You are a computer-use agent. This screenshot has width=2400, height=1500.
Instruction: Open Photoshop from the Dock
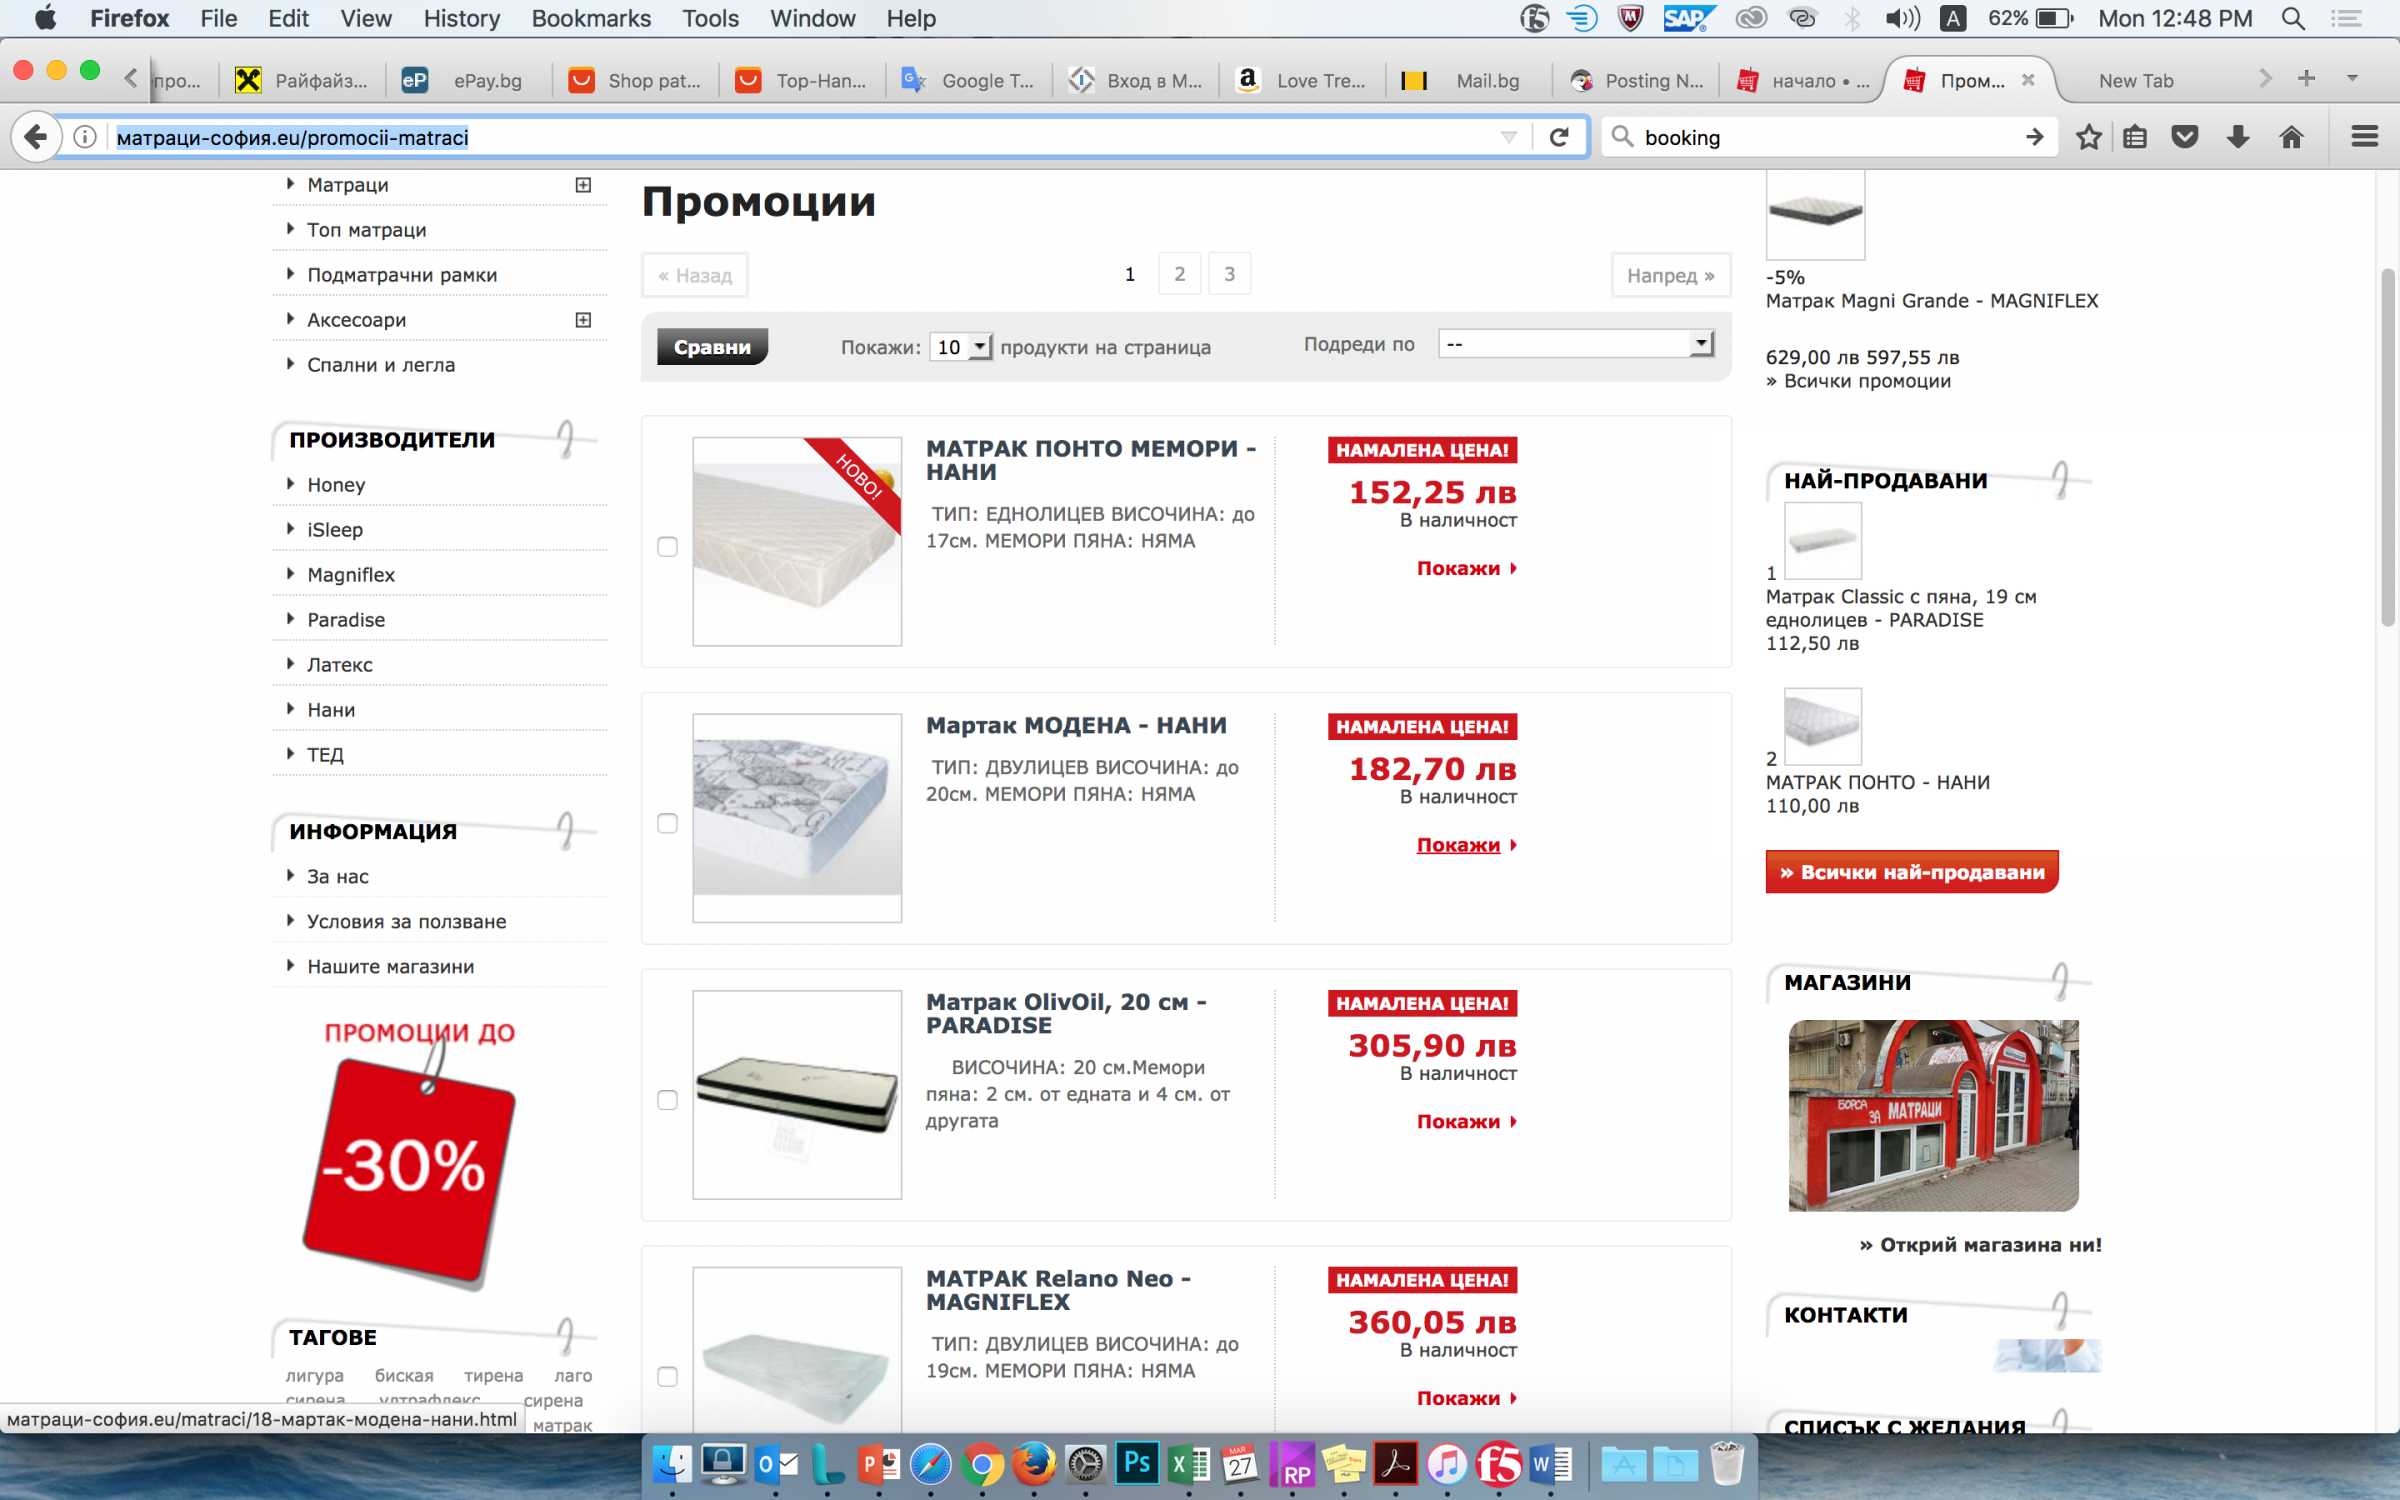click(x=1137, y=1464)
